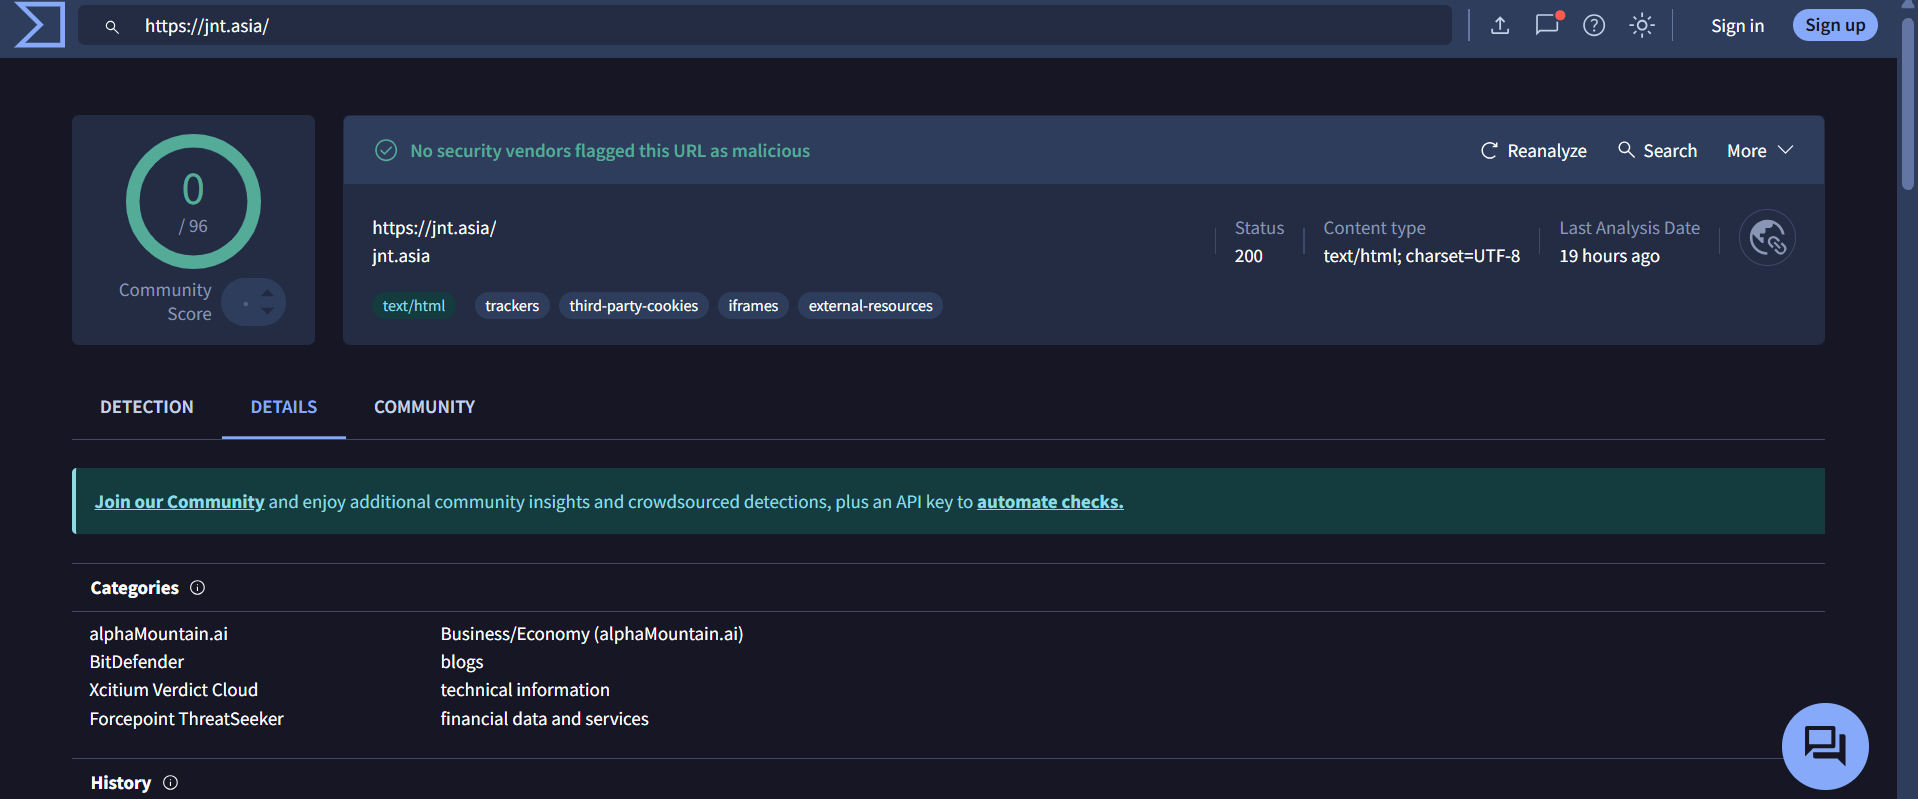This screenshot has width=1918, height=799.
Task: Click the blogs category value
Action: (462, 662)
